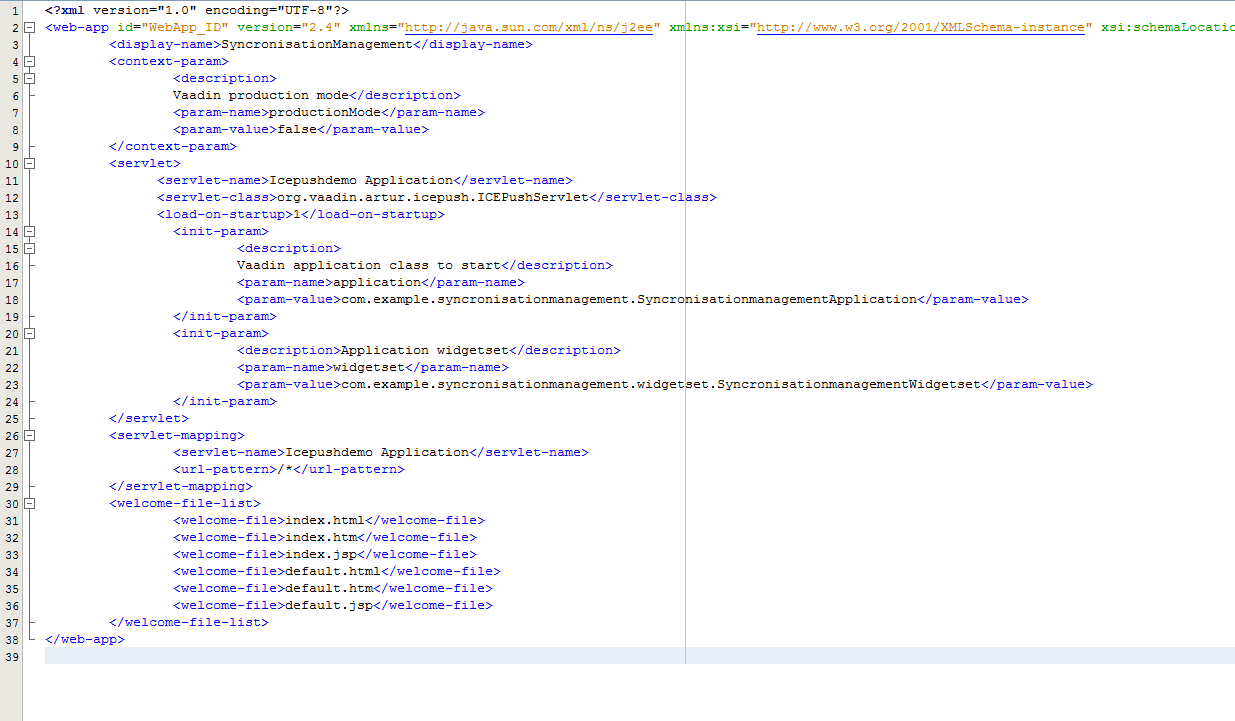Image resolution: width=1235 pixels, height=721 pixels.
Task: Place cursor on the empty line 39
Action: tap(400, 656)
